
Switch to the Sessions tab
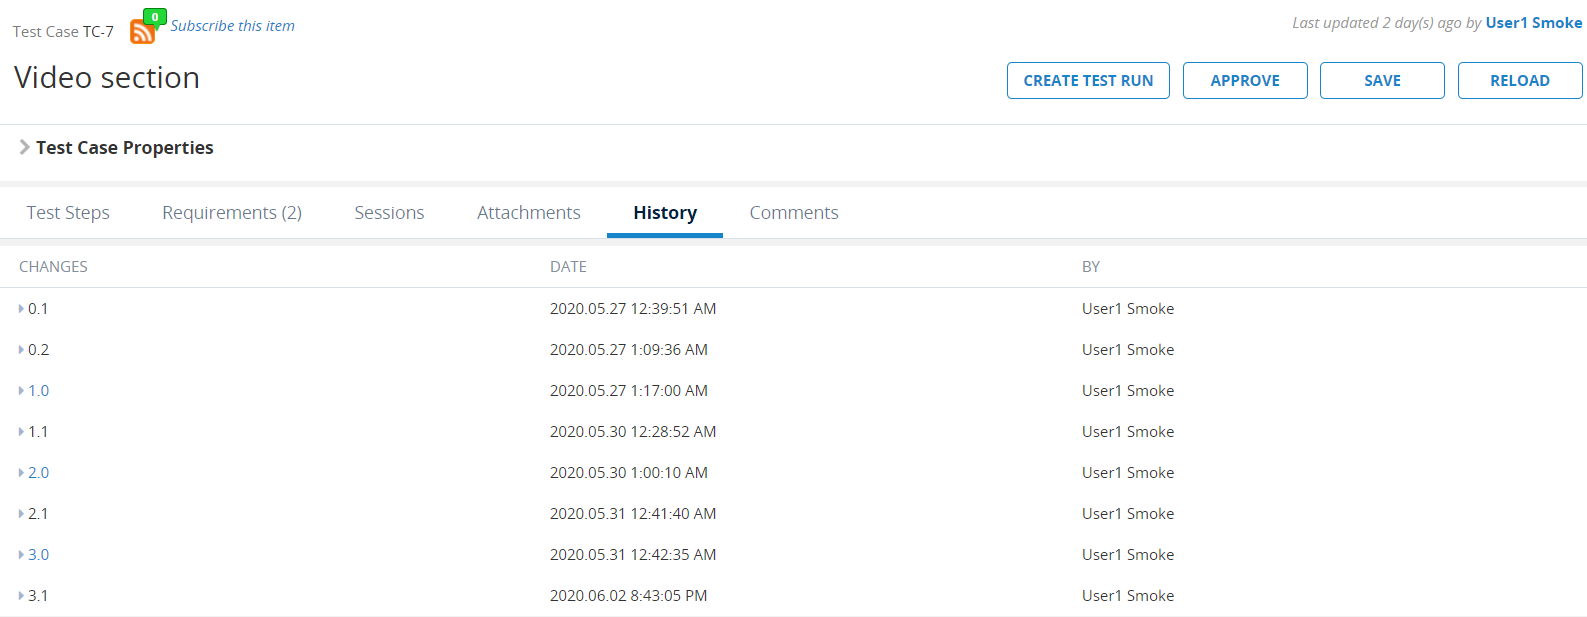point(389,213)
